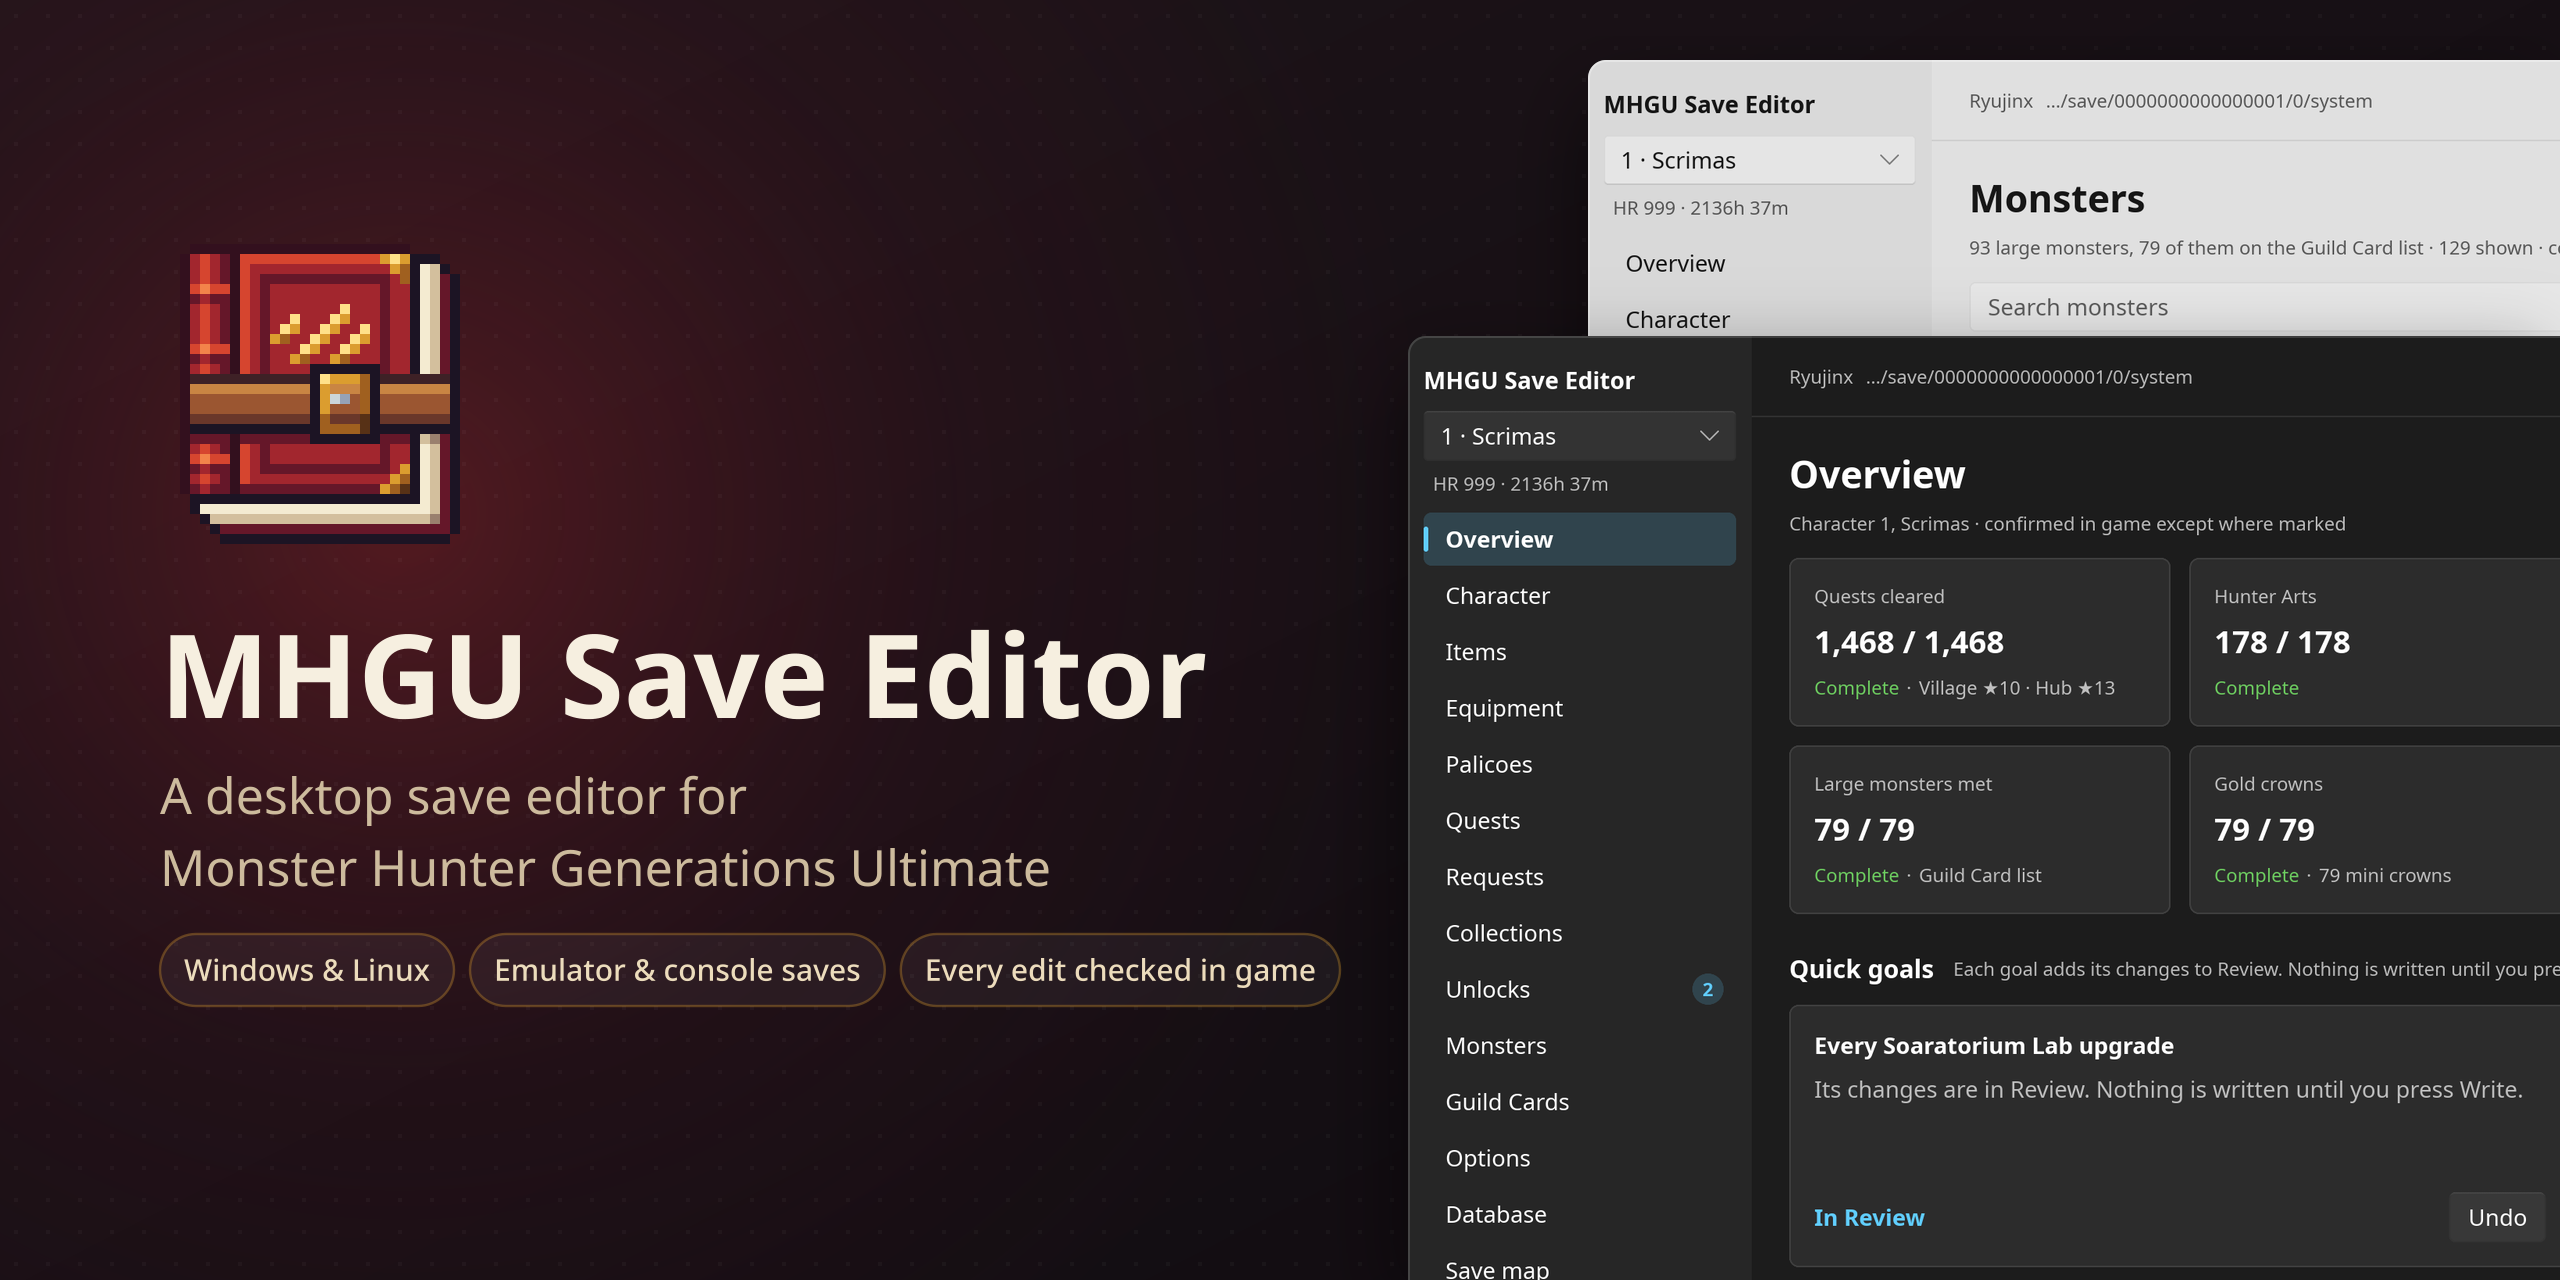Select Overview in the dark window sidebar
Image resolution: width=2560 pixels, height=1280 pixels.
[1579, 539]
